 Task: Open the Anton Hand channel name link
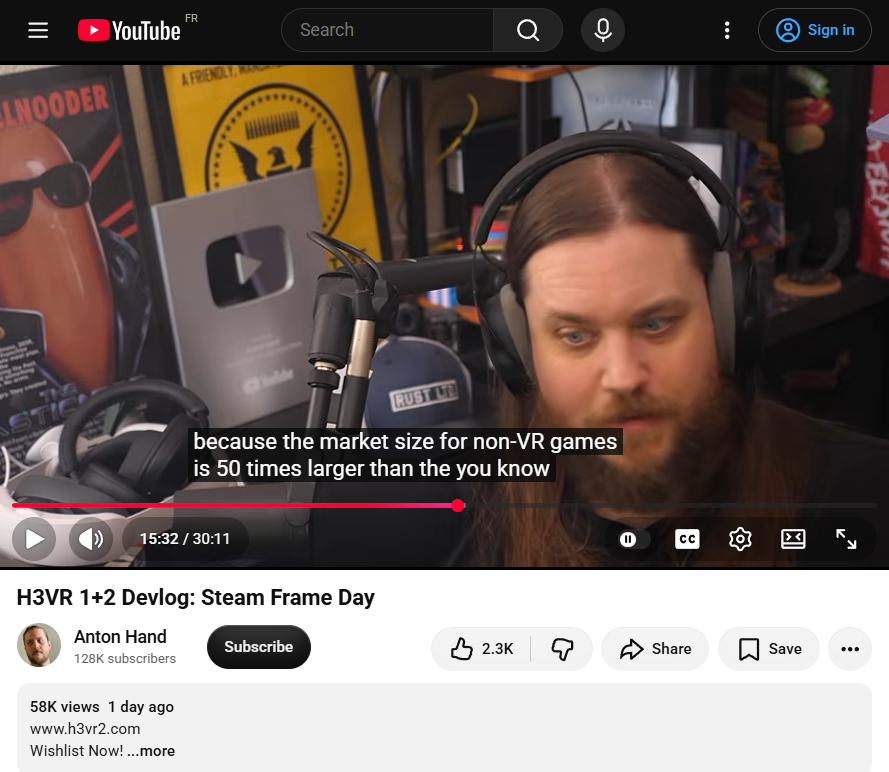point(120,637)
